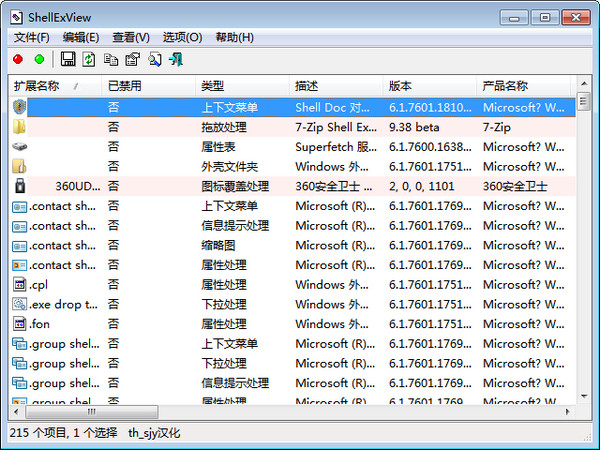
Task: Click the .exe drop target row icon
Action: coord(20,304)
